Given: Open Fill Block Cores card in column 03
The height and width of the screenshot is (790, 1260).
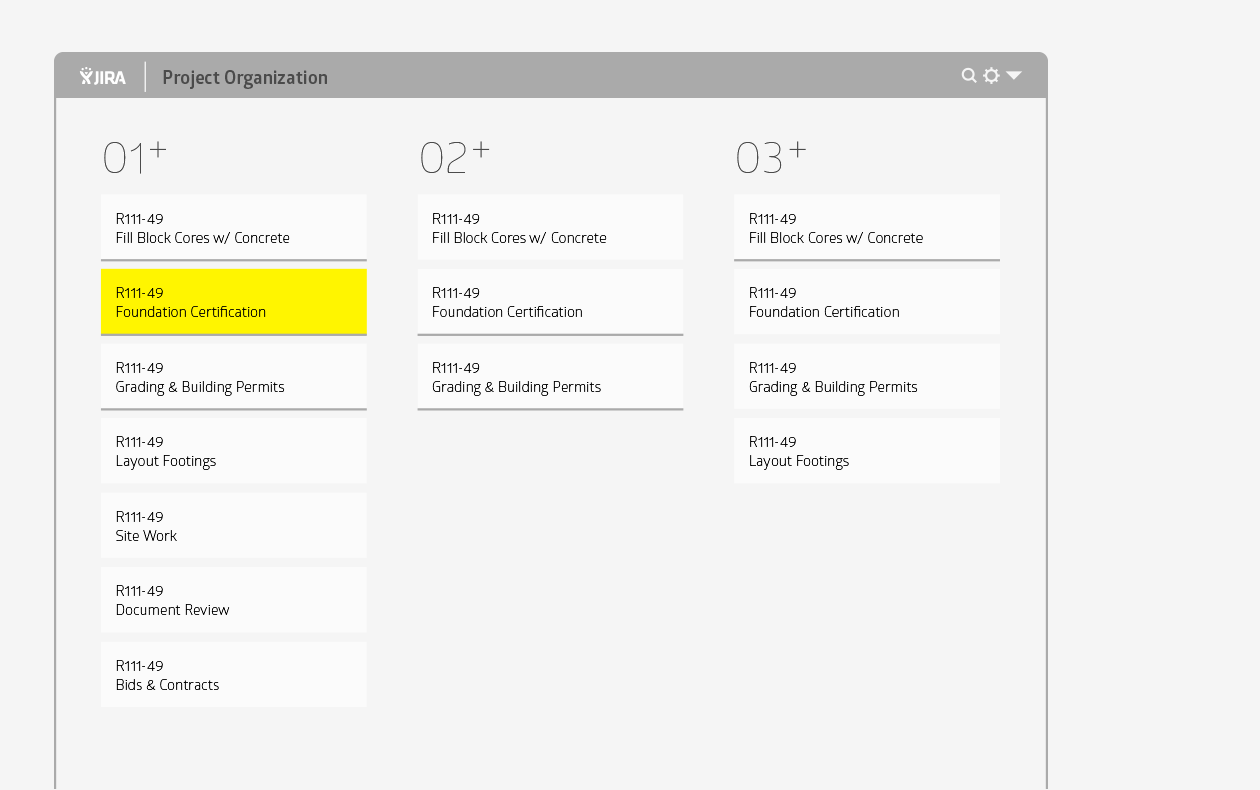Looking at the screenshot, I should pyautogui.click(x=867, y=228).
